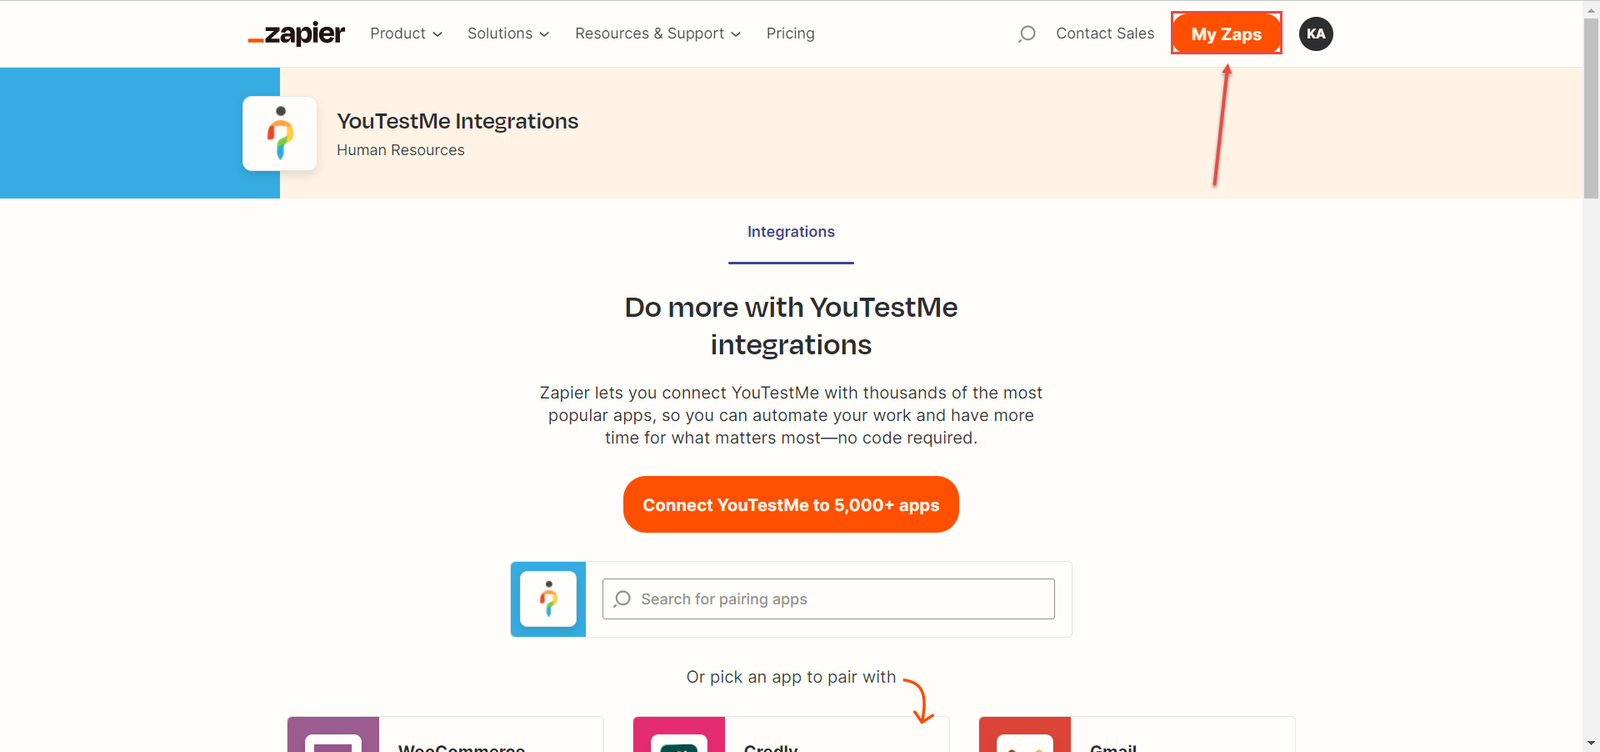The image size is (1600, 752).
Task: Select the WooCommerce app icon
Action: [333, 738]
